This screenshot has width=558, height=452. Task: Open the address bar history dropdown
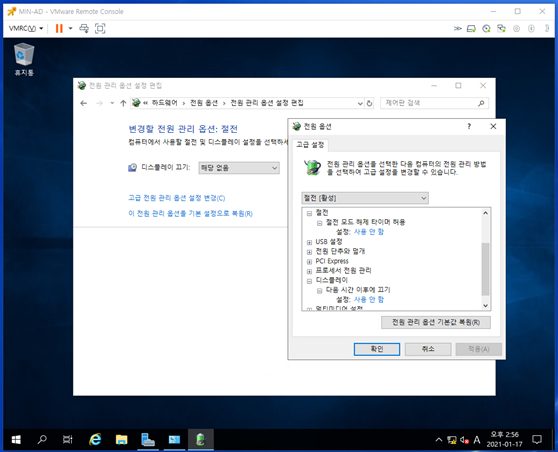(360, 104)
